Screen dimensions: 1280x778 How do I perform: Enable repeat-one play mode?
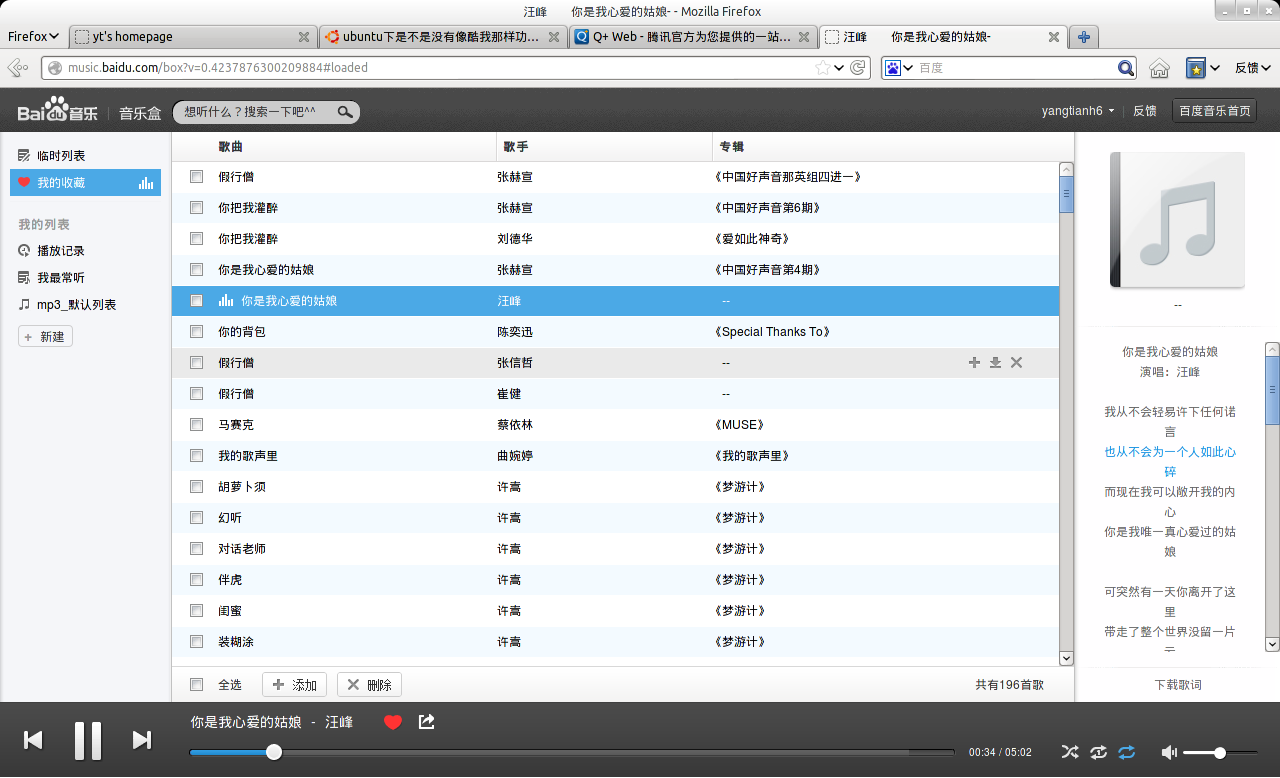click(1099, 752)
